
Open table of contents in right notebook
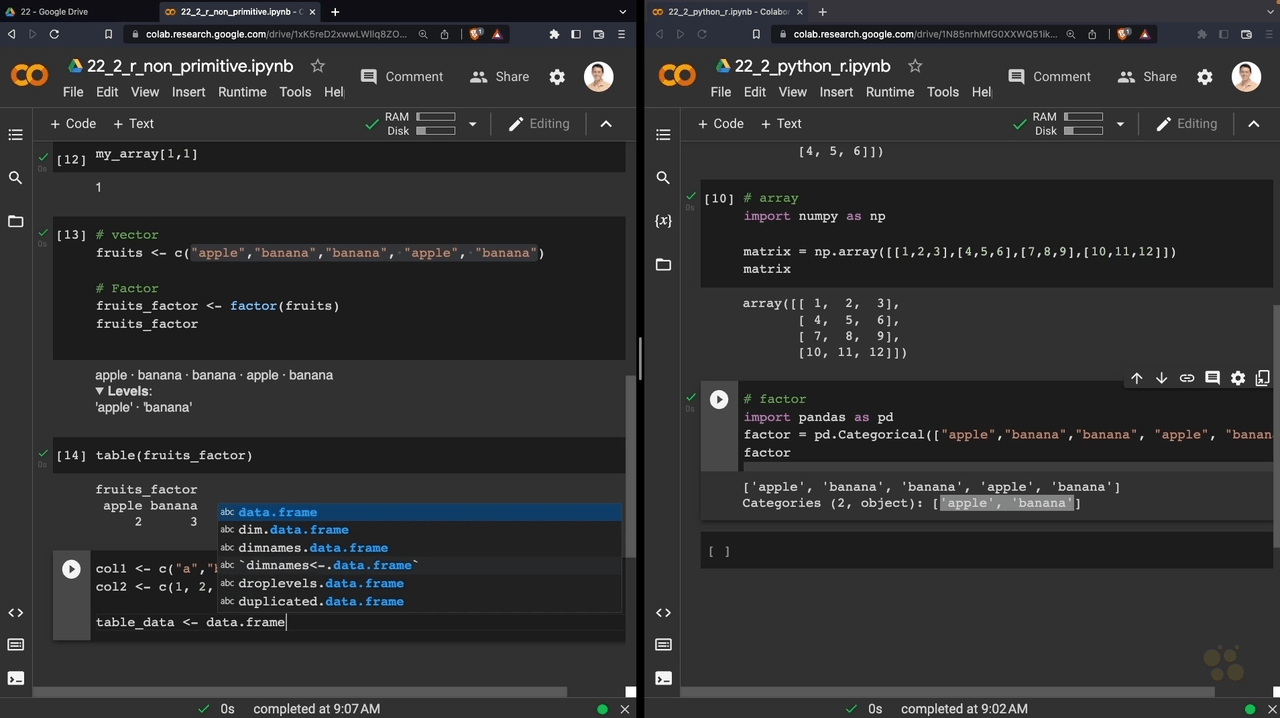pyautogui.click(x=663, y=135)
